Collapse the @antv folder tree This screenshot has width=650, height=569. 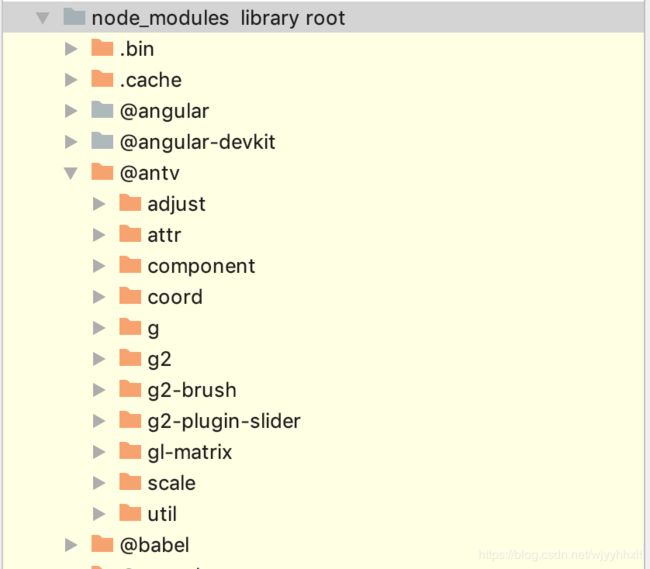click(71, 173)
